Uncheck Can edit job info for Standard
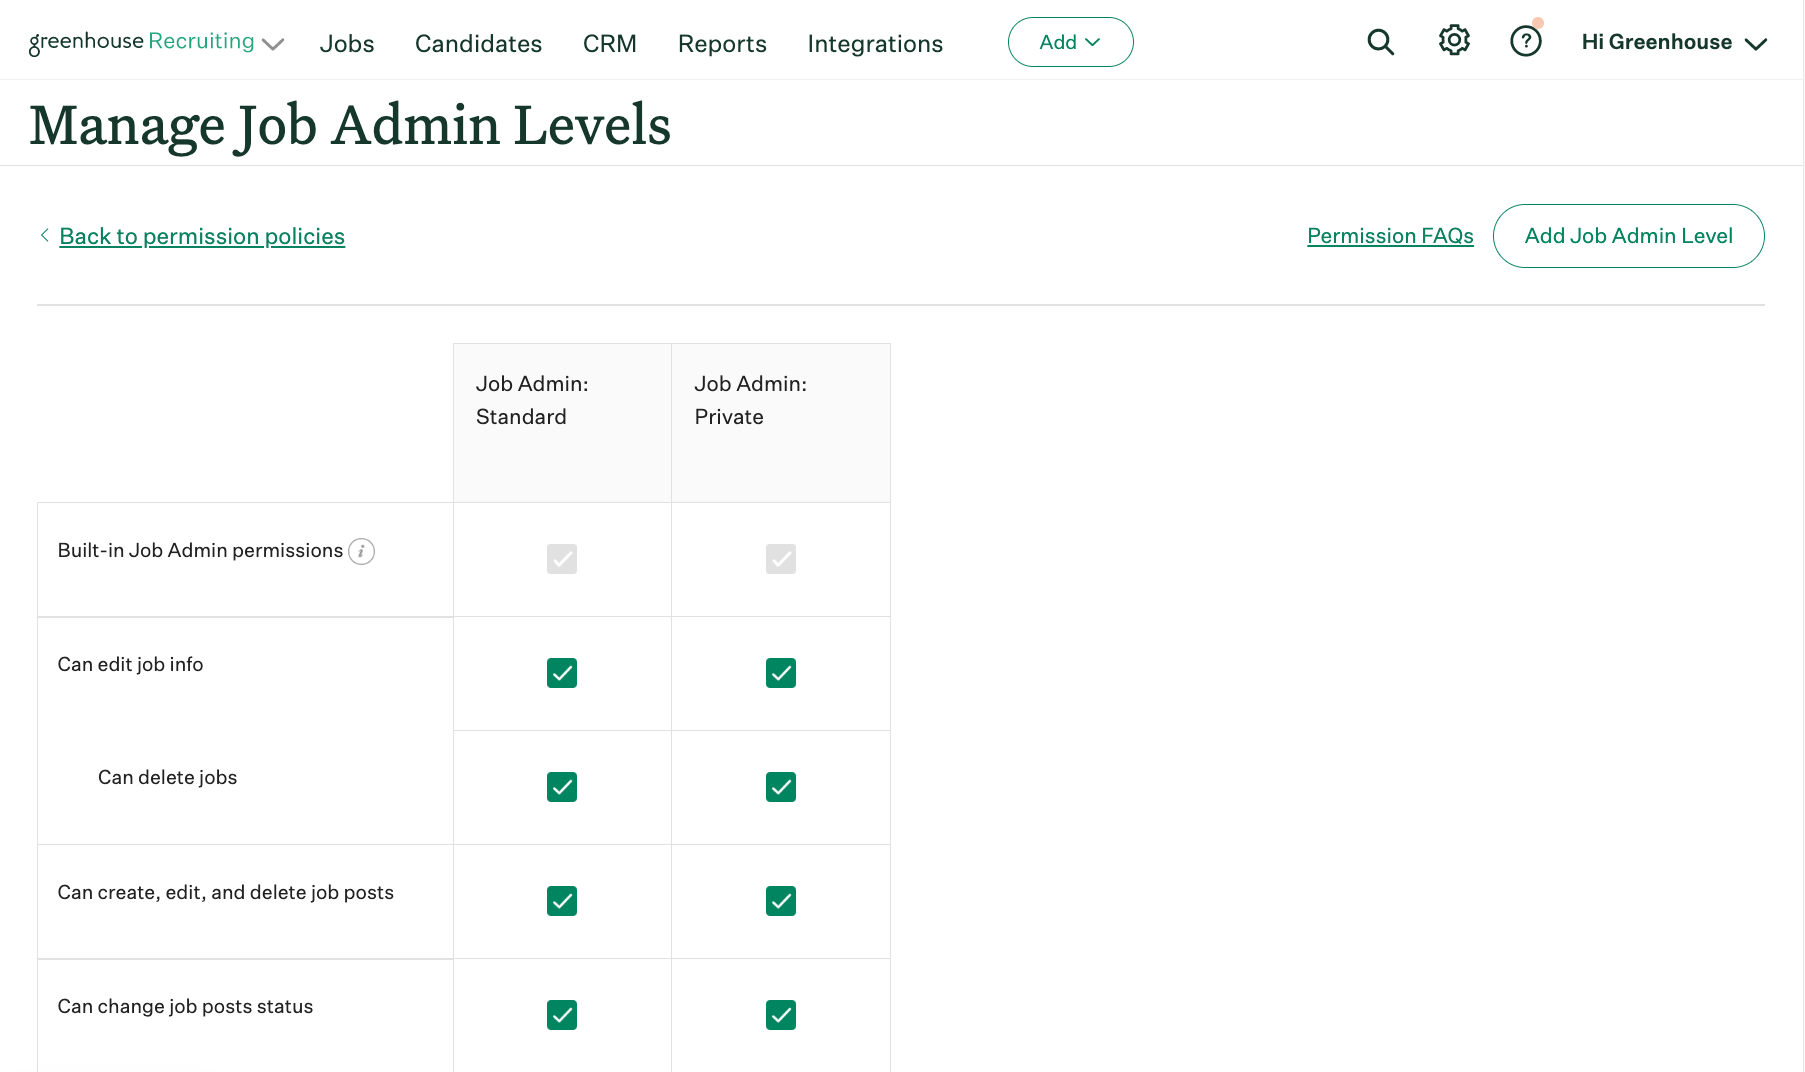1805x1072 pixels. 562,673
